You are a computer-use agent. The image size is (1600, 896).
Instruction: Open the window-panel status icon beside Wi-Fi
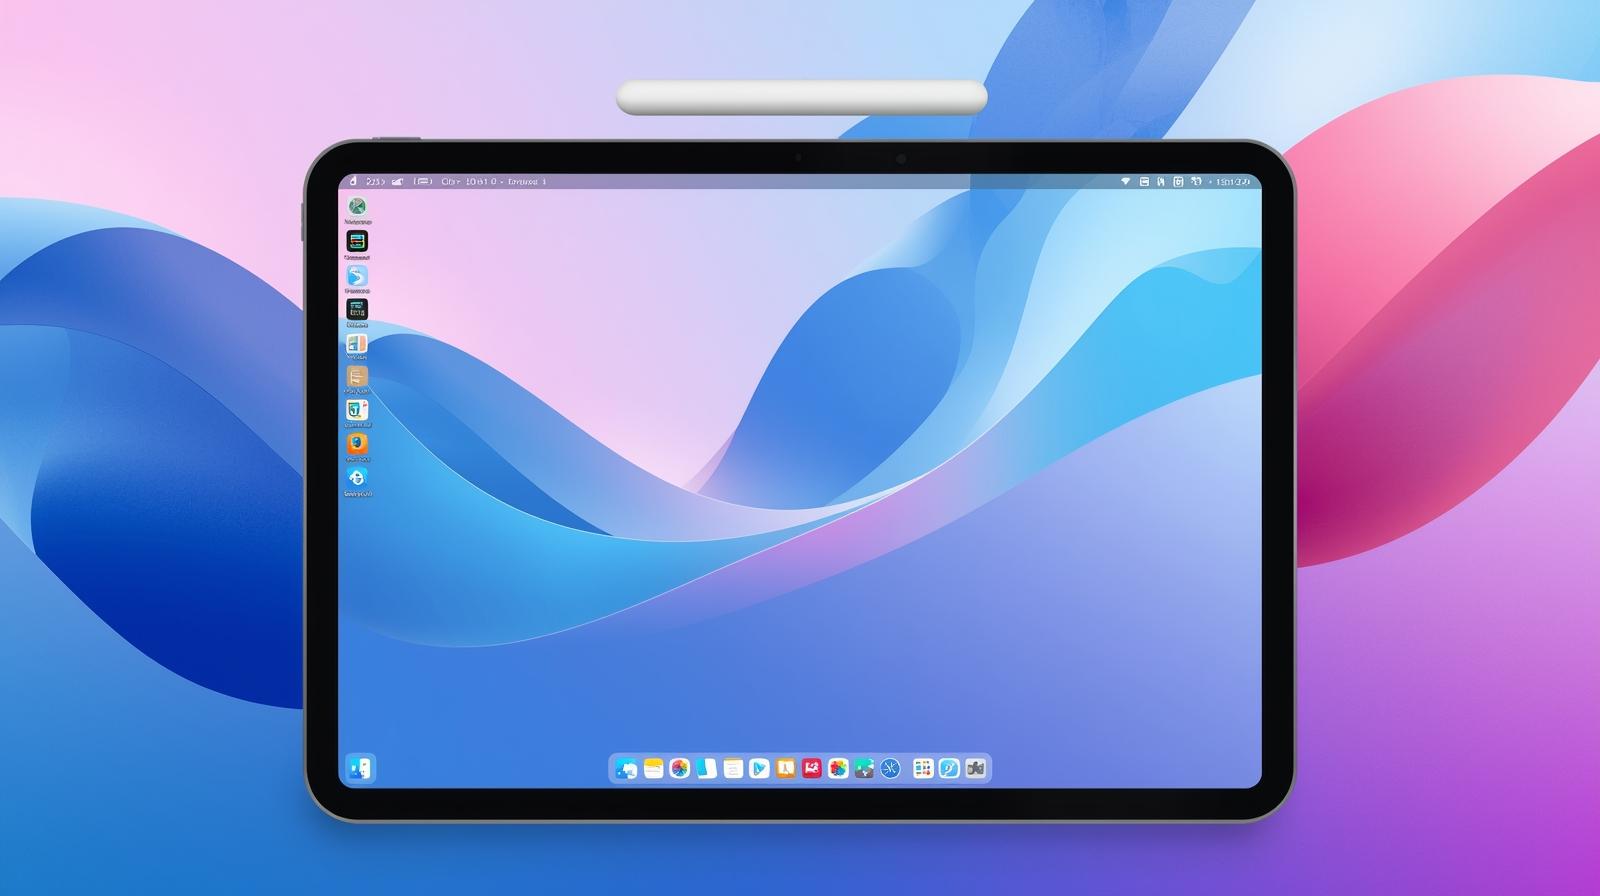[1144, 182]
